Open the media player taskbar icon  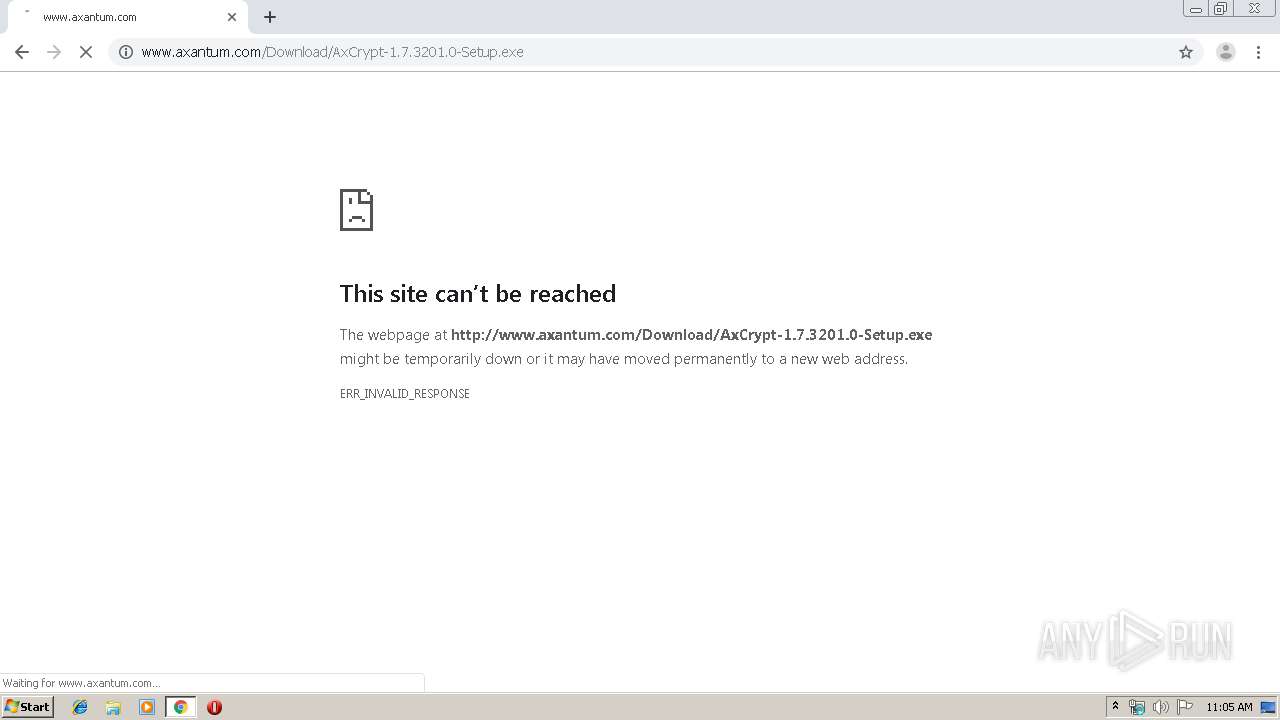pos(147,707)
